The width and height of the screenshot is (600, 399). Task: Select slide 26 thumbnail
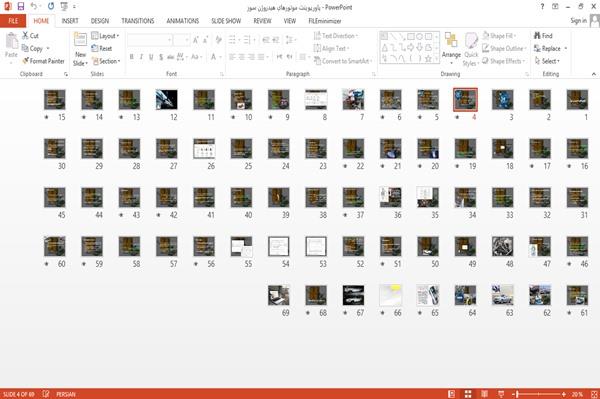pyautogui.click(x=204, y=148)
